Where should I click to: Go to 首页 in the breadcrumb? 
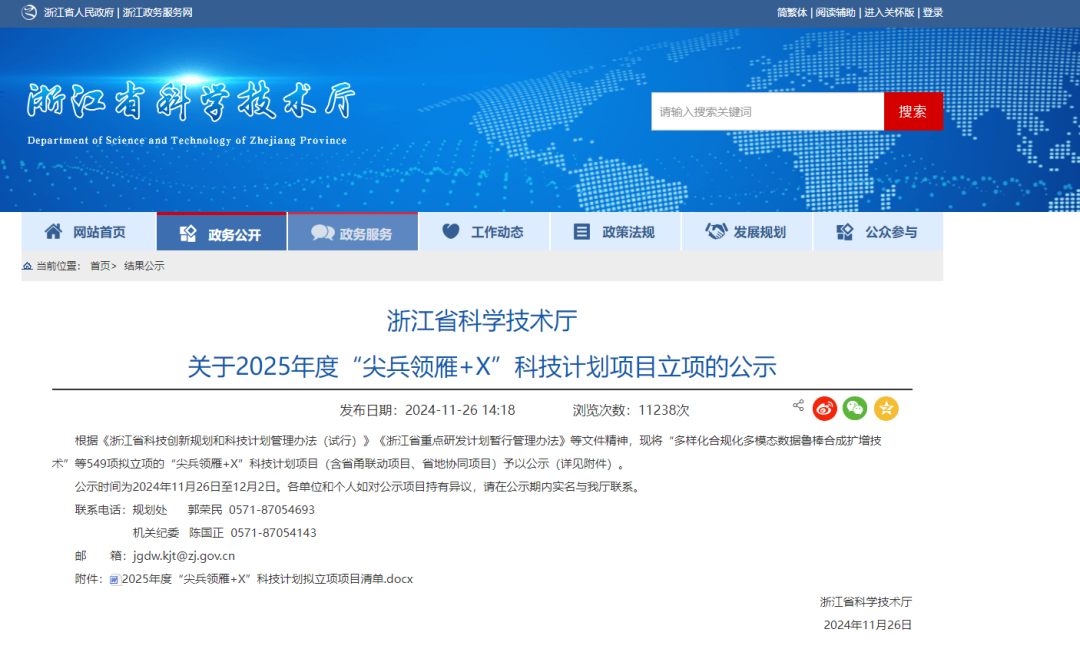point(101,266)
